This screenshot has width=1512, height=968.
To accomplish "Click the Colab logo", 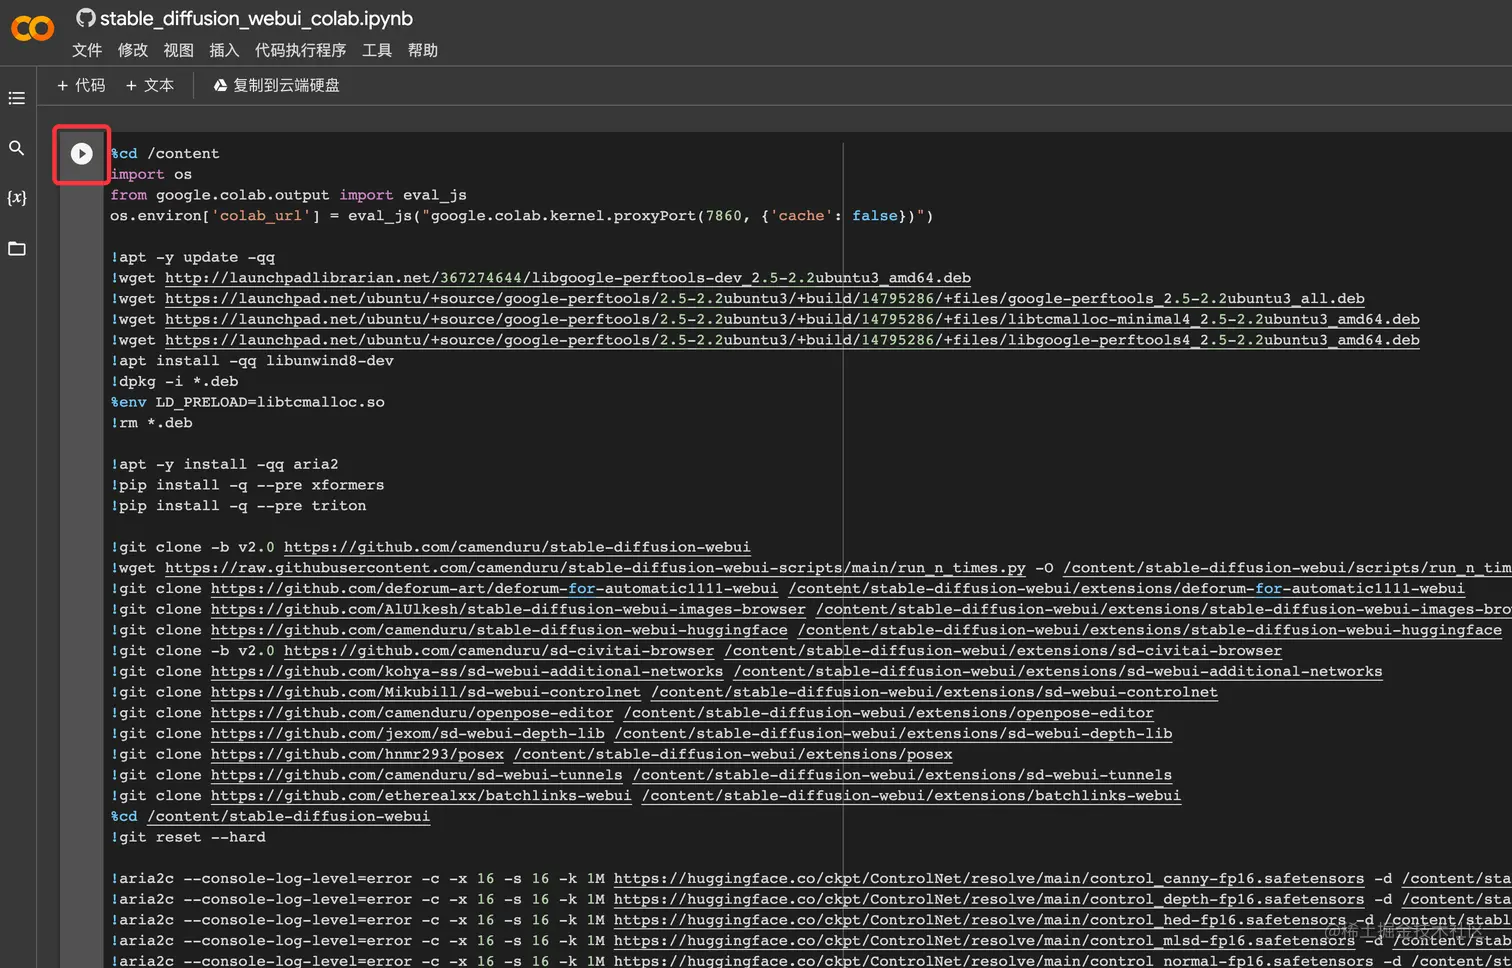I will [x=32, y=29].
